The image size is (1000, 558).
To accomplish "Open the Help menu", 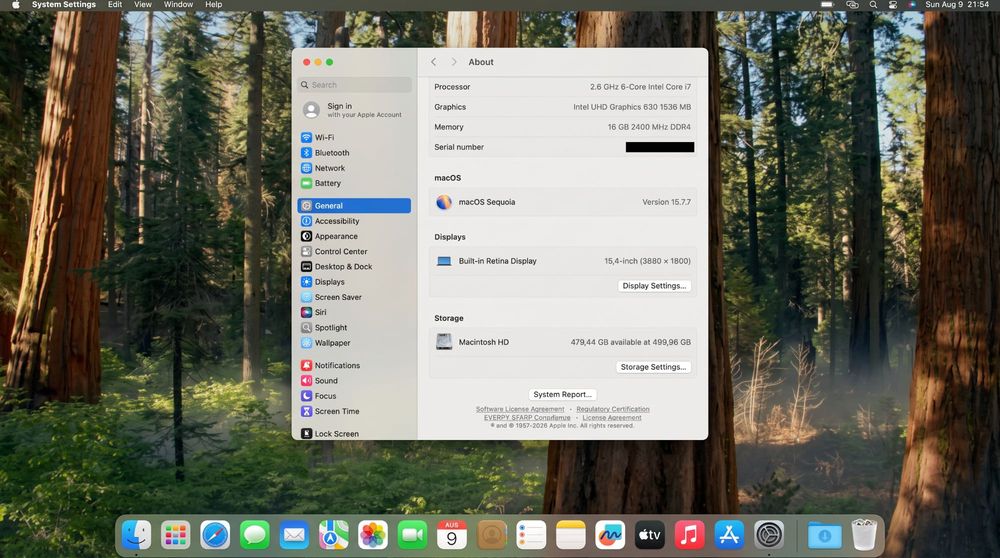I will 214,4.
